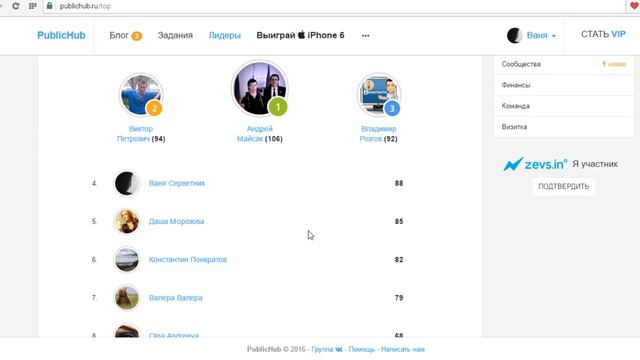This screenshot has height=360, width=640.
Task: Click the СТАТЬ VIP button
Action: [x=603, y=35]
